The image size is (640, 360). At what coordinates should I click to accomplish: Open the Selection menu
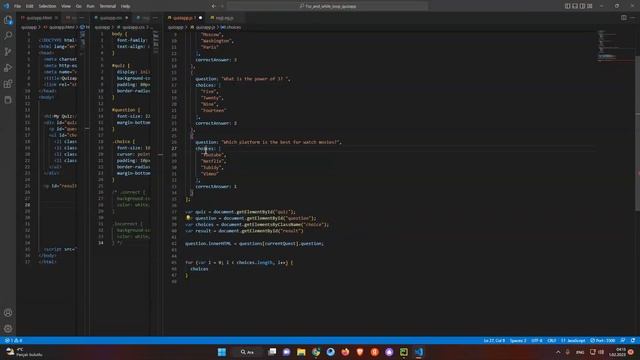[47, 6]
